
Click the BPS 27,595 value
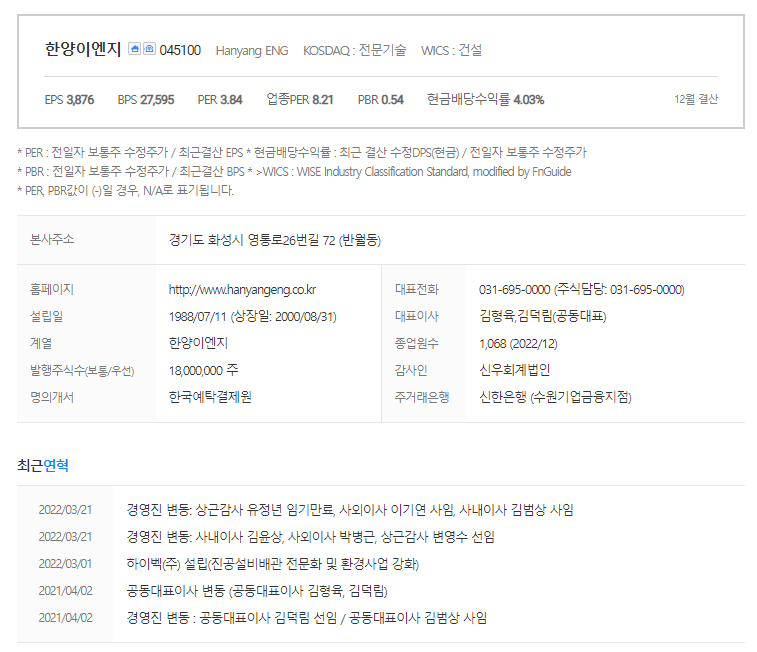pyautogui.click(x=145, y=100)
